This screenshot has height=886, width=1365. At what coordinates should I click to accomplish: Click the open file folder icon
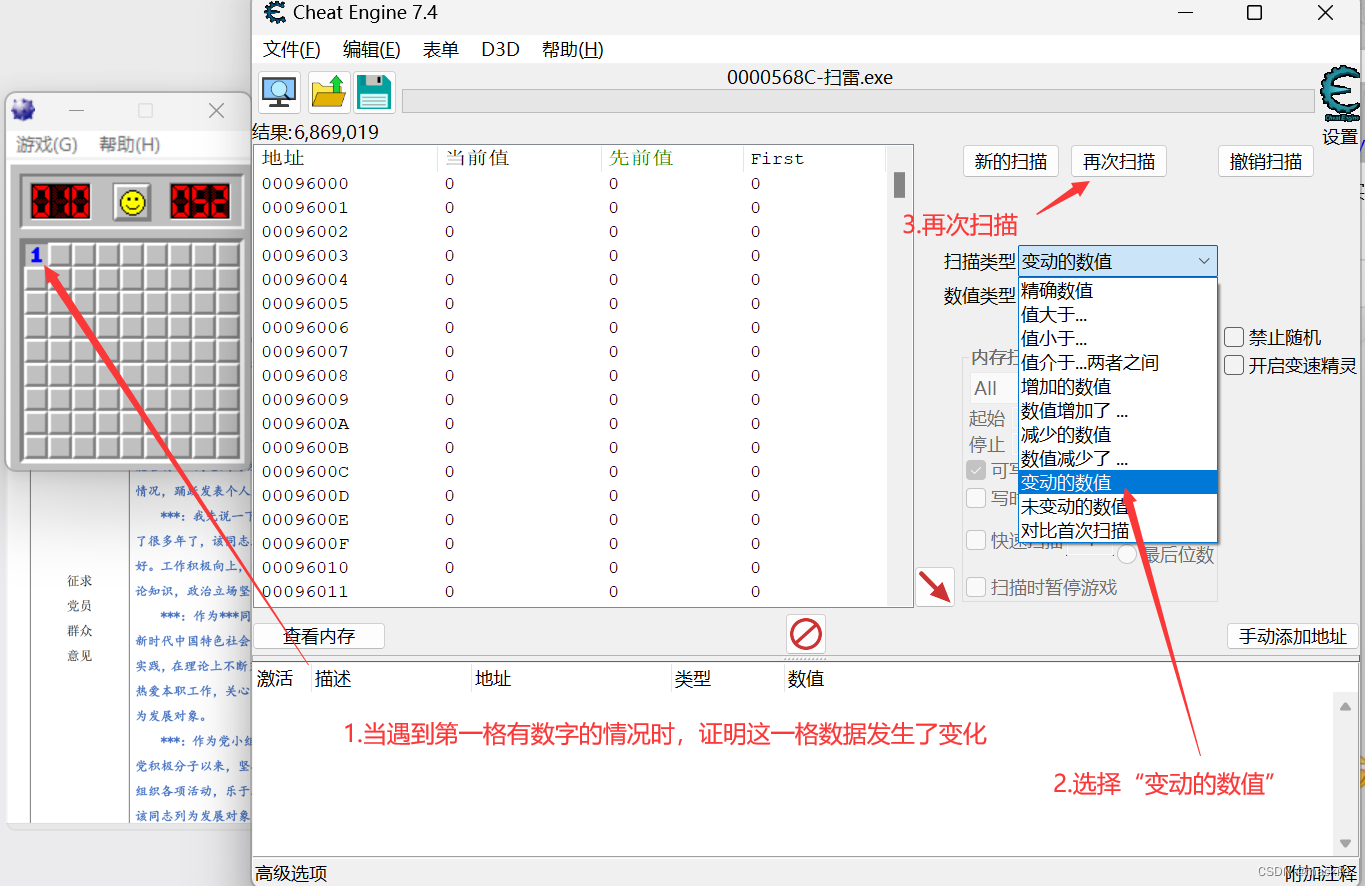[x=328, y=92]
